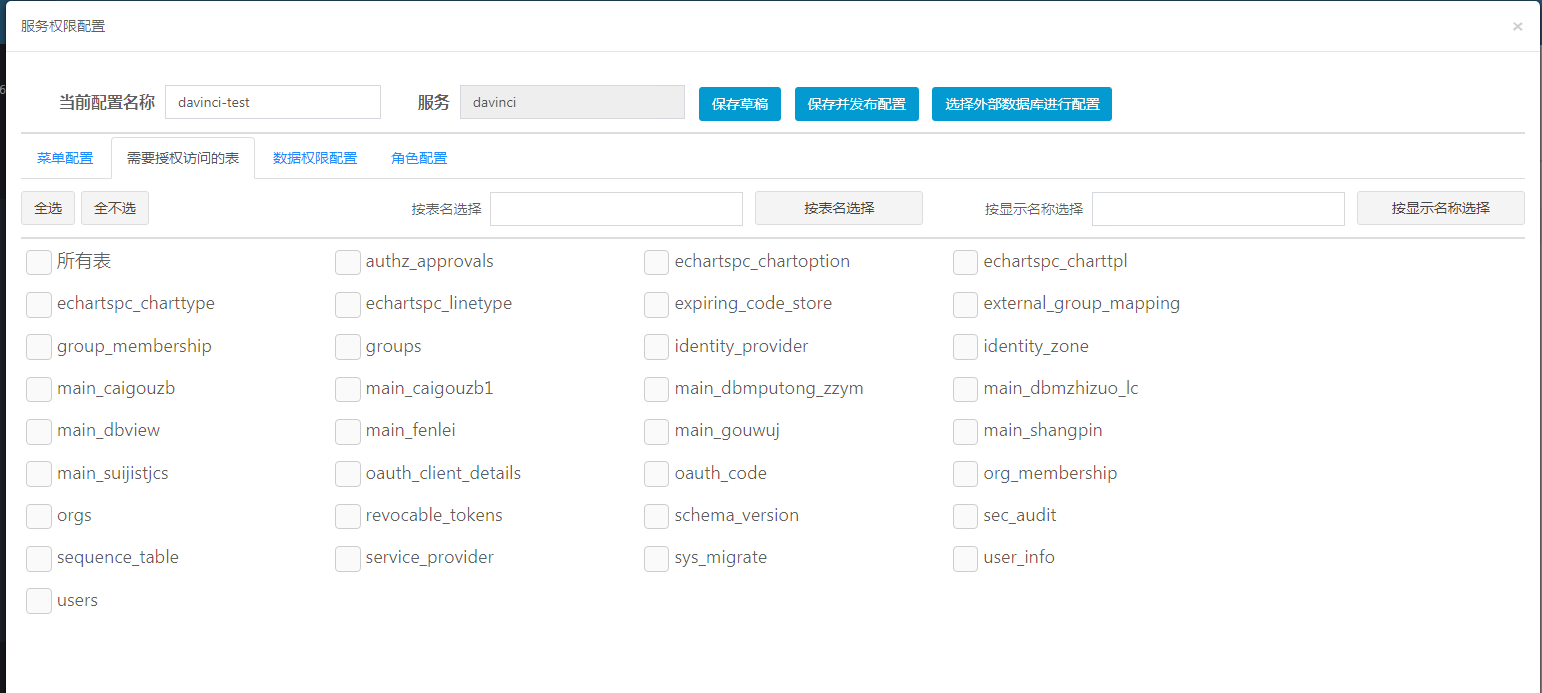Click 保存并发布配置 button
Image resolution: width=1542 pixels, height=693 pixels.
tap(857, 104)
